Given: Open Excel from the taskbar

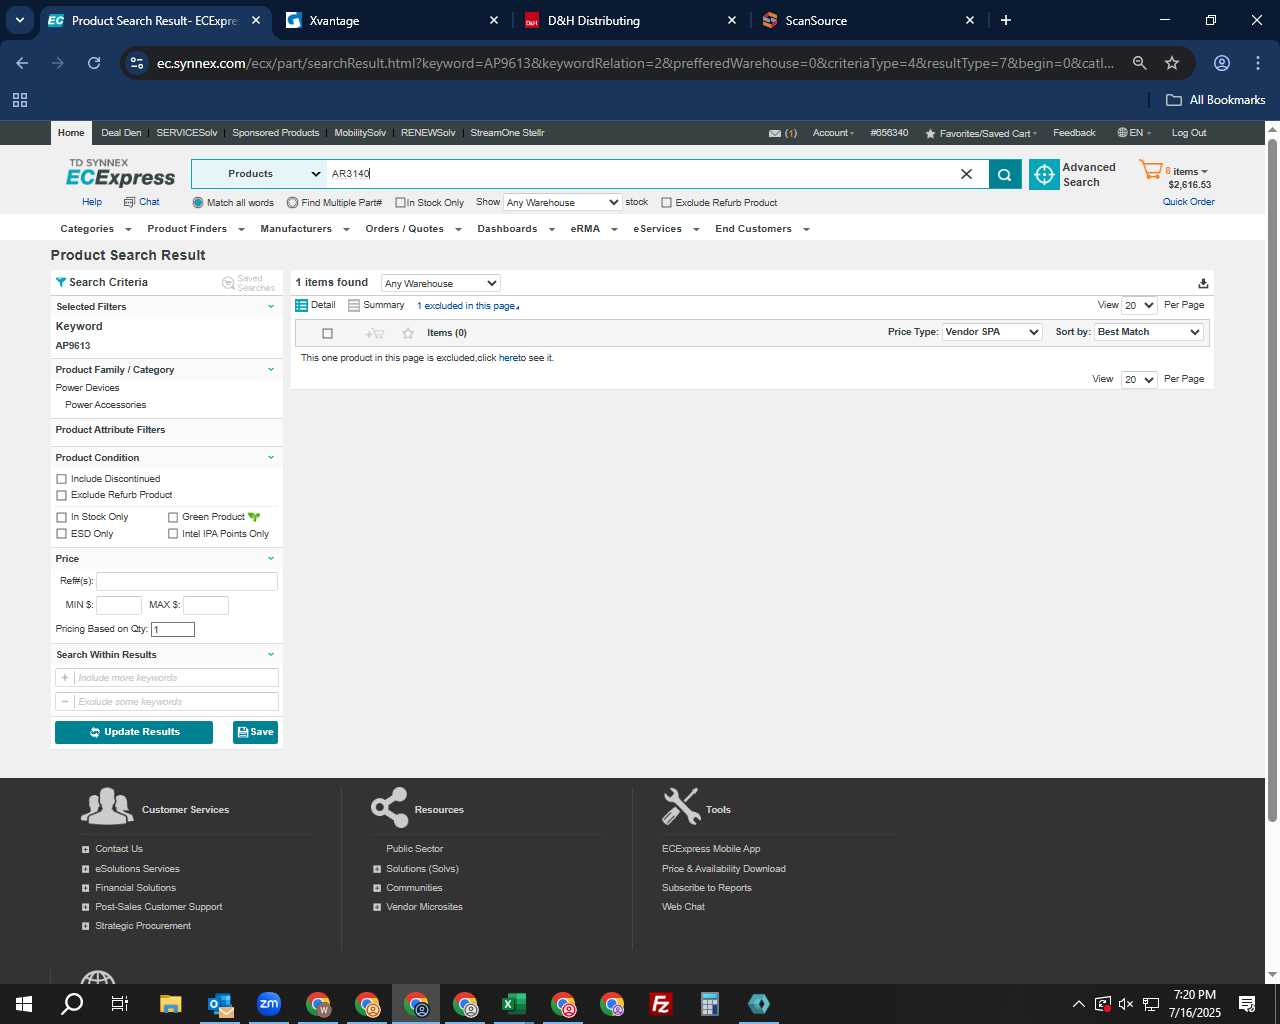Looking at the screenshot, I should coord(514,1004).
